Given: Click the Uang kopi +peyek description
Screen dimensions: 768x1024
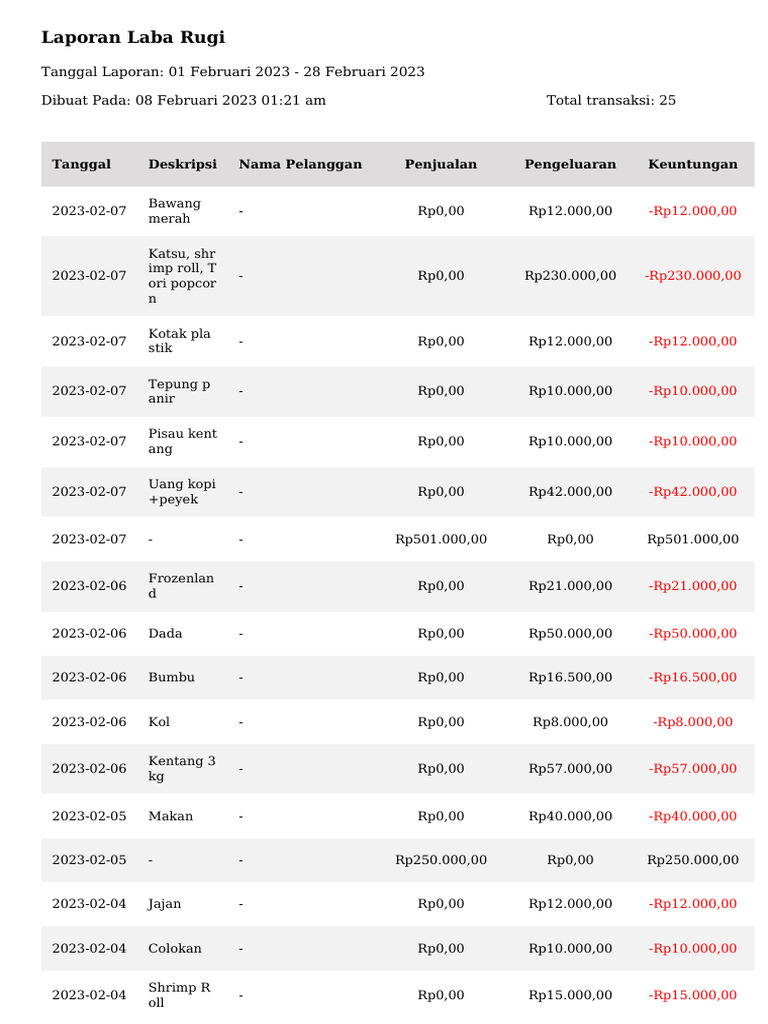Looking at the screenshot, I should pos(182,492).
